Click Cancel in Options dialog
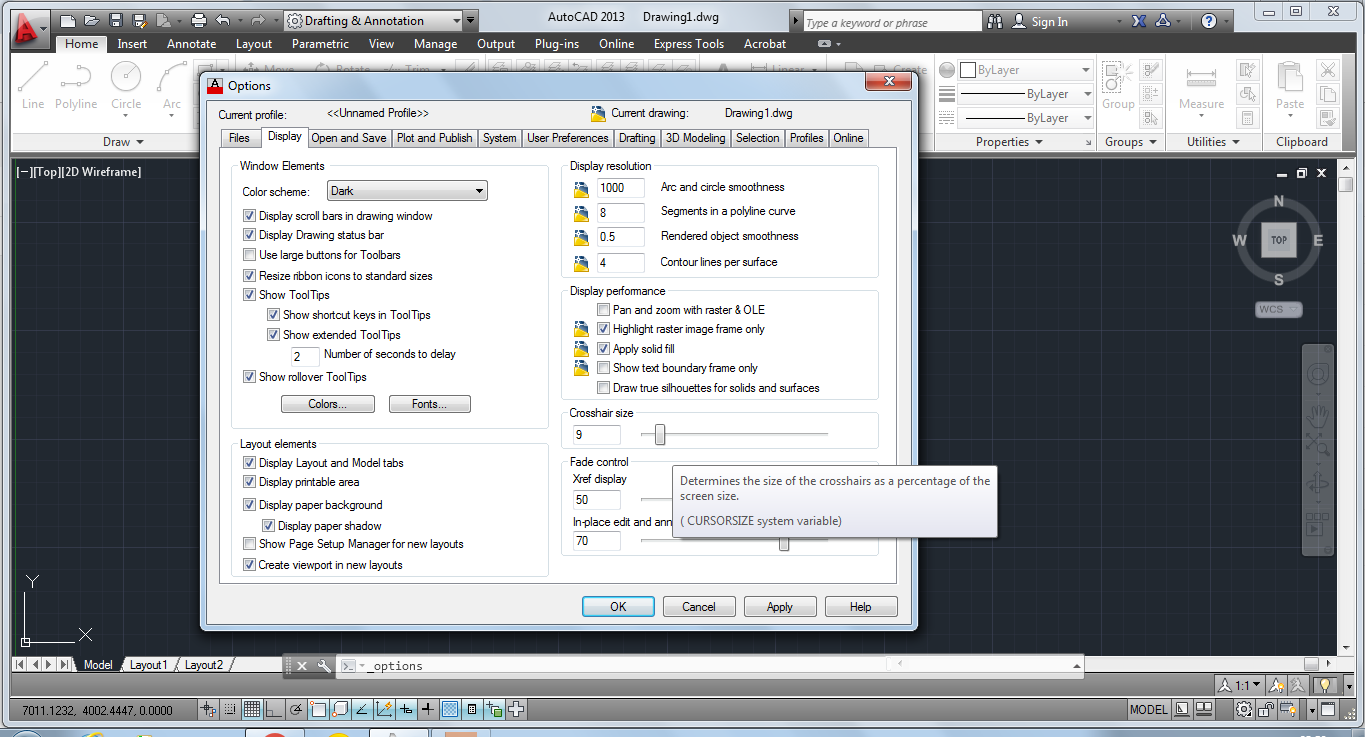 pyautogui.click(x=698, y=607)
